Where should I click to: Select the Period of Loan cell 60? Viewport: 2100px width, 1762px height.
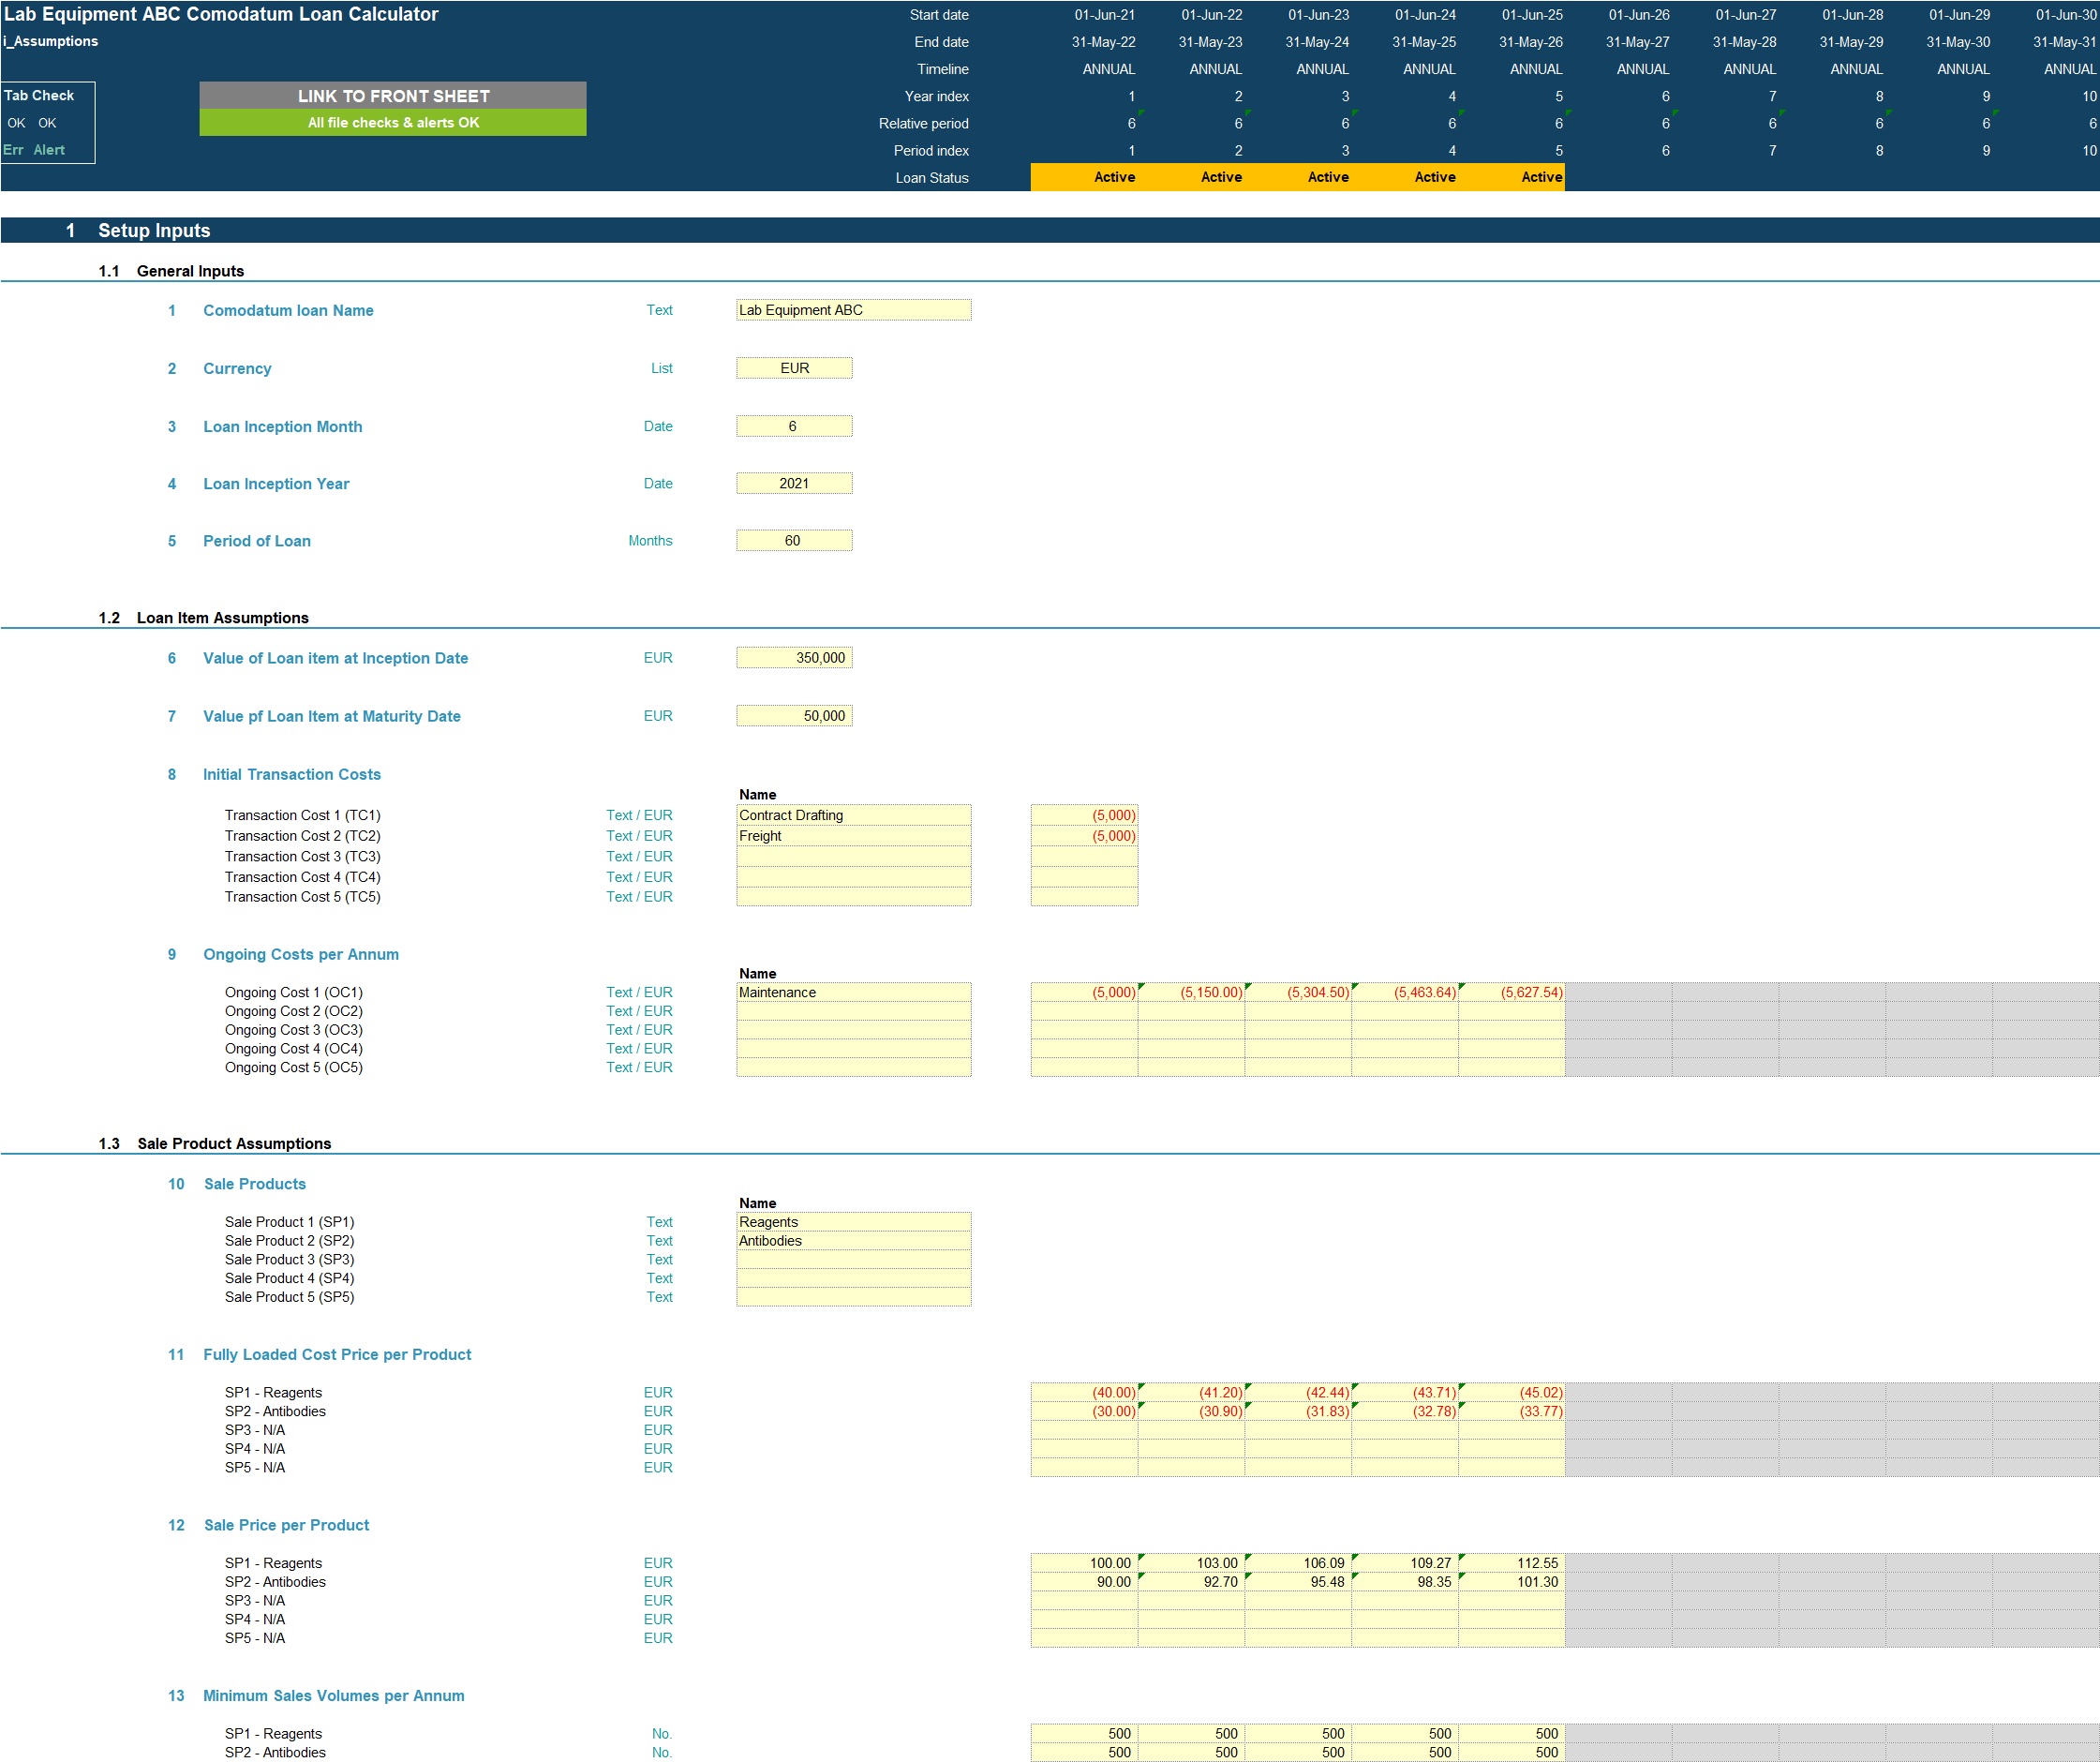tap(794, 541)
